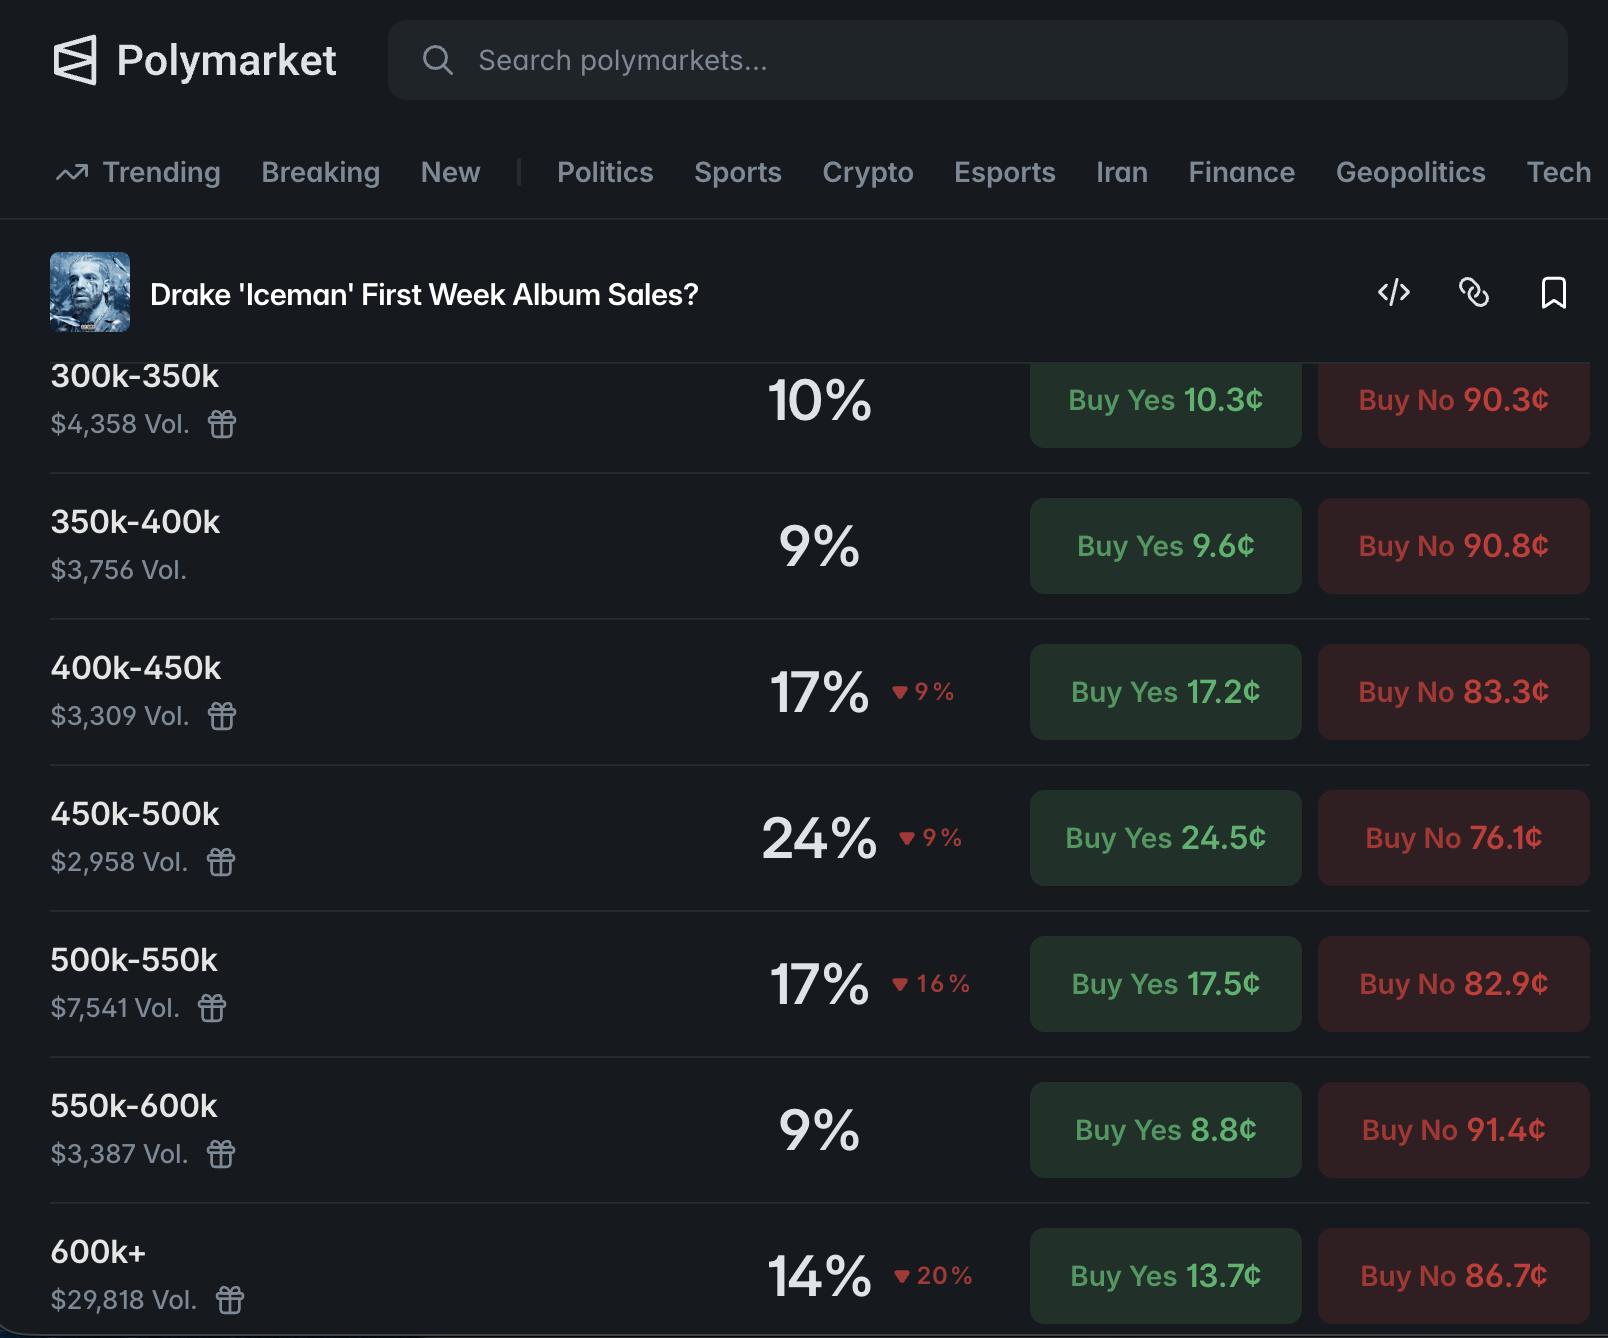Click rewards gift icon for 400k-450k
This screenshot has width=1608, height=1338.
(222, 716)
